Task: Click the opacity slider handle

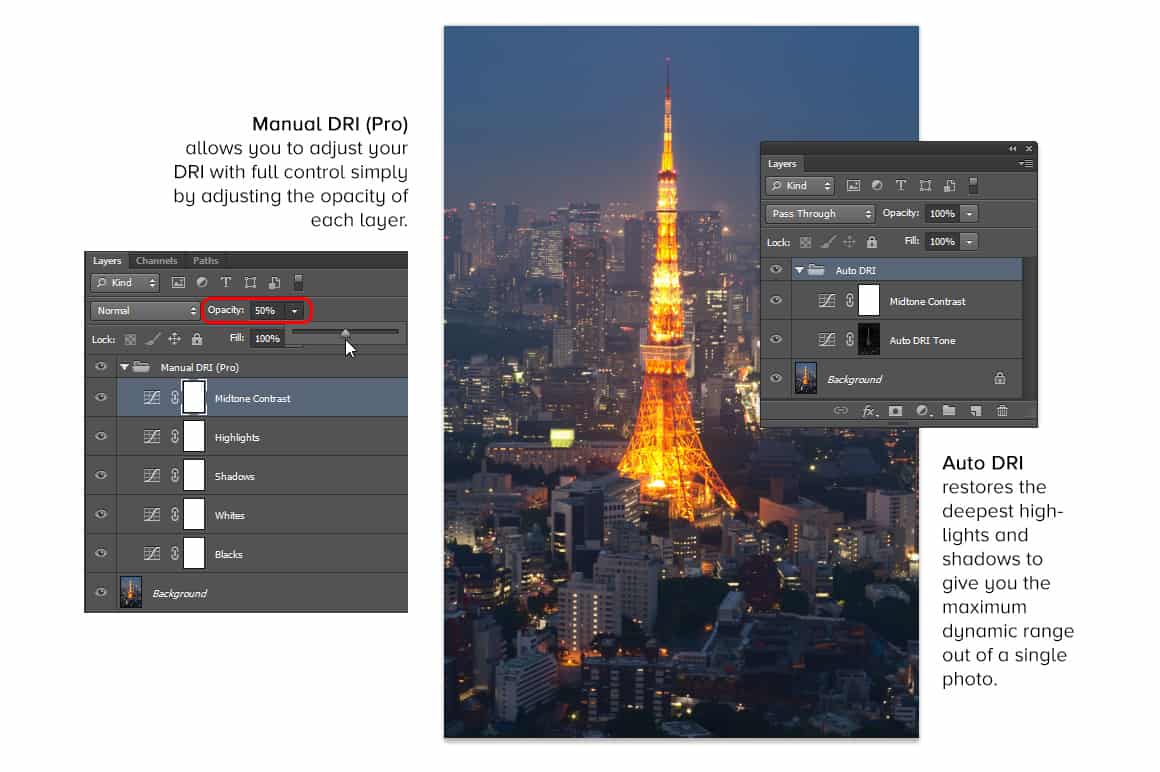Action: (345, 333)
